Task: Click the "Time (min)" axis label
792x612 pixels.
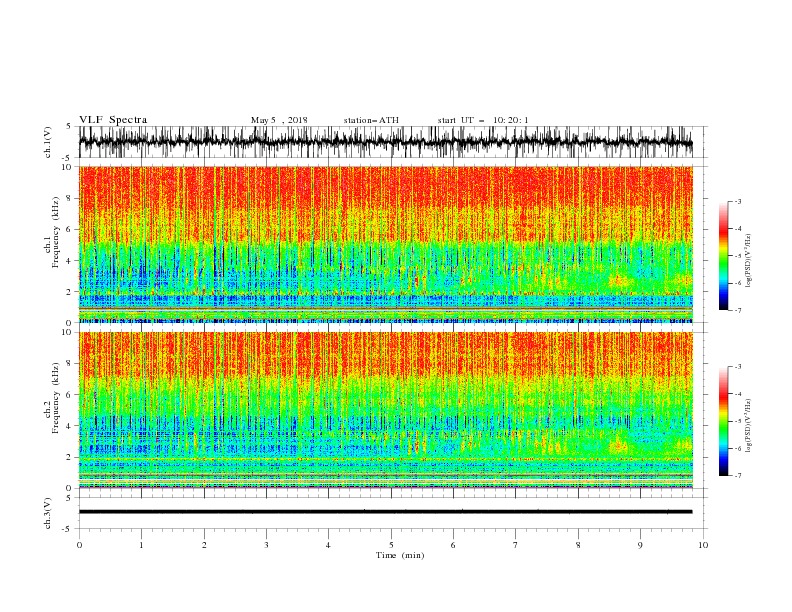Action: pyautogui.click(x=400, y=555)
